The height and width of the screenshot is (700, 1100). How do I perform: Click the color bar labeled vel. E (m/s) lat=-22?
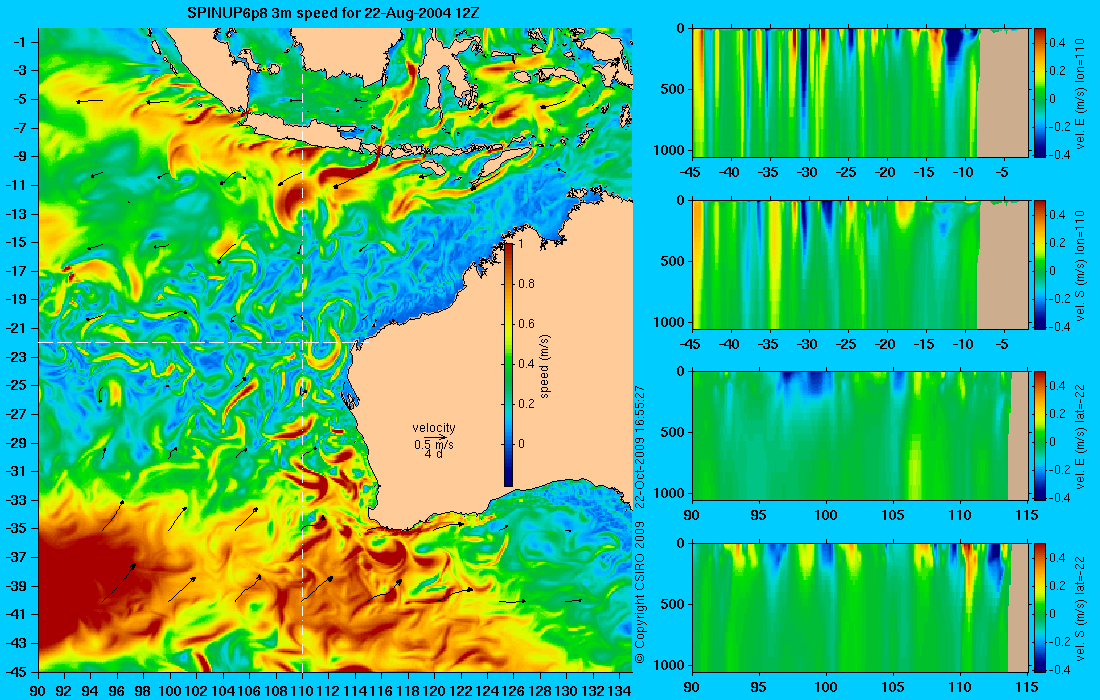click(x=1039, y=436)
